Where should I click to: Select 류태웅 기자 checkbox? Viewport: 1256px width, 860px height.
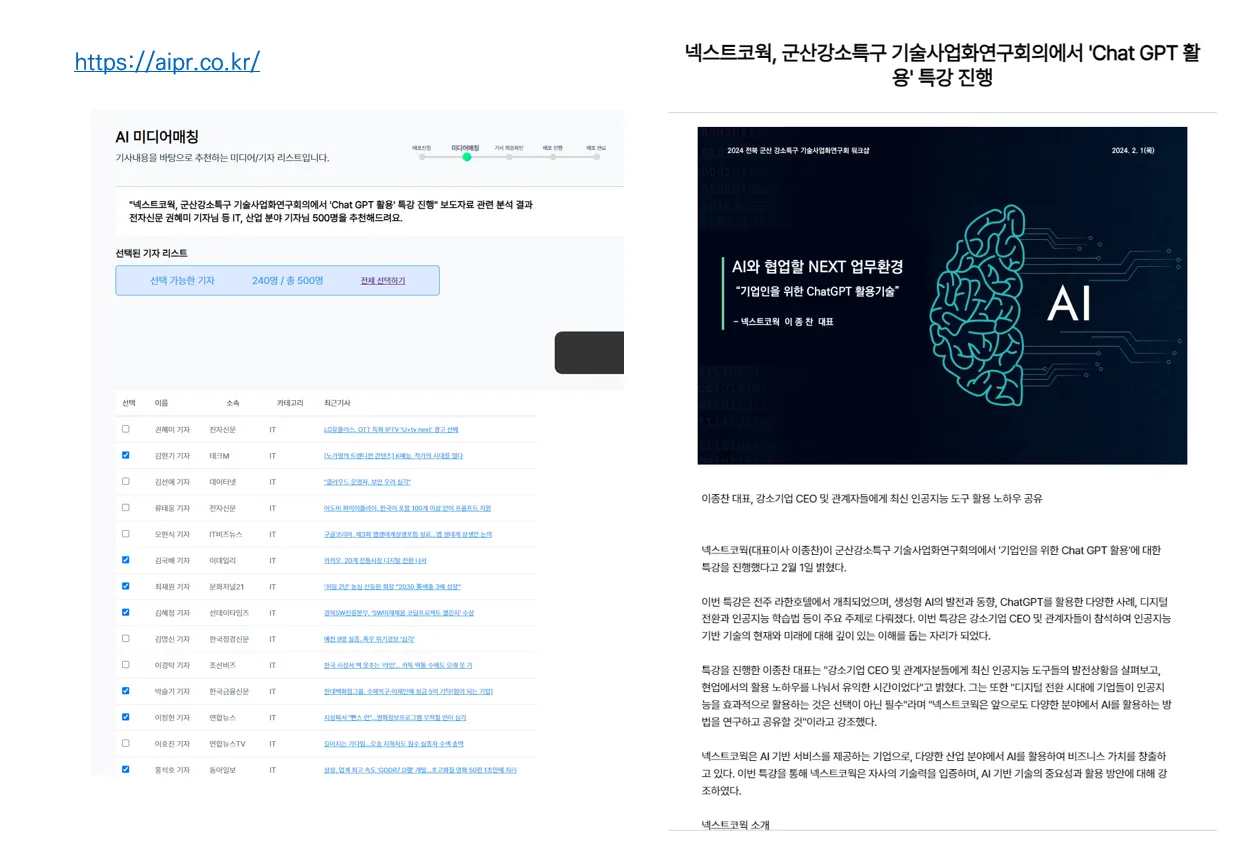click(x=126, y=507)
